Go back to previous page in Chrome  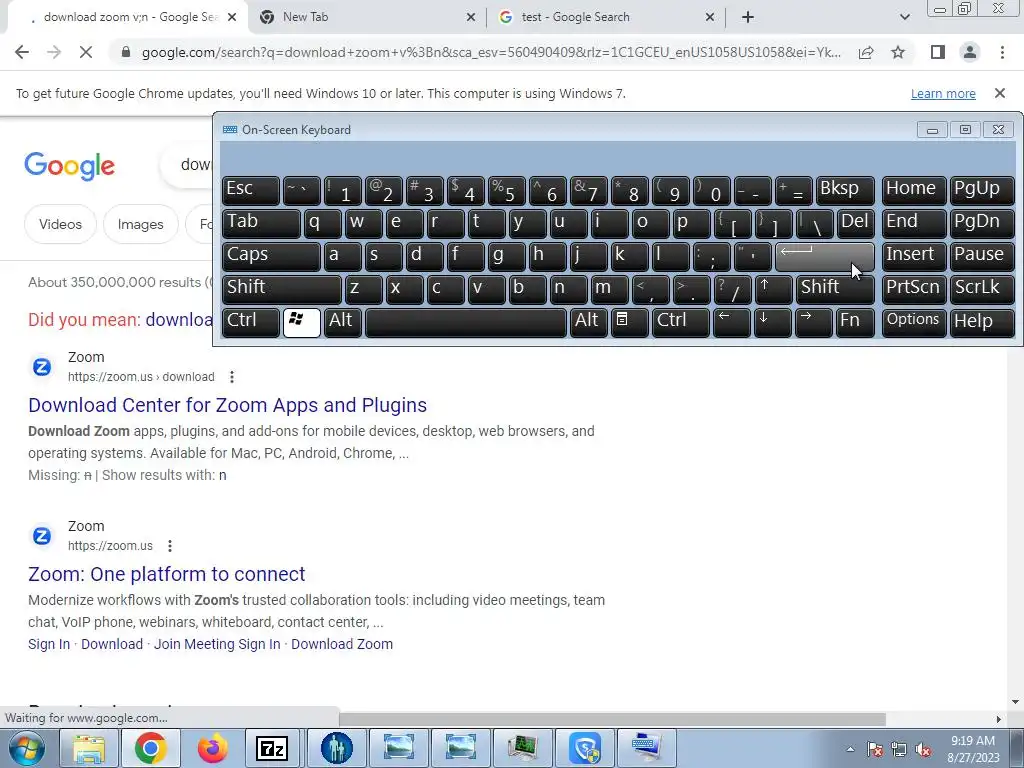[x=22, y=52]
